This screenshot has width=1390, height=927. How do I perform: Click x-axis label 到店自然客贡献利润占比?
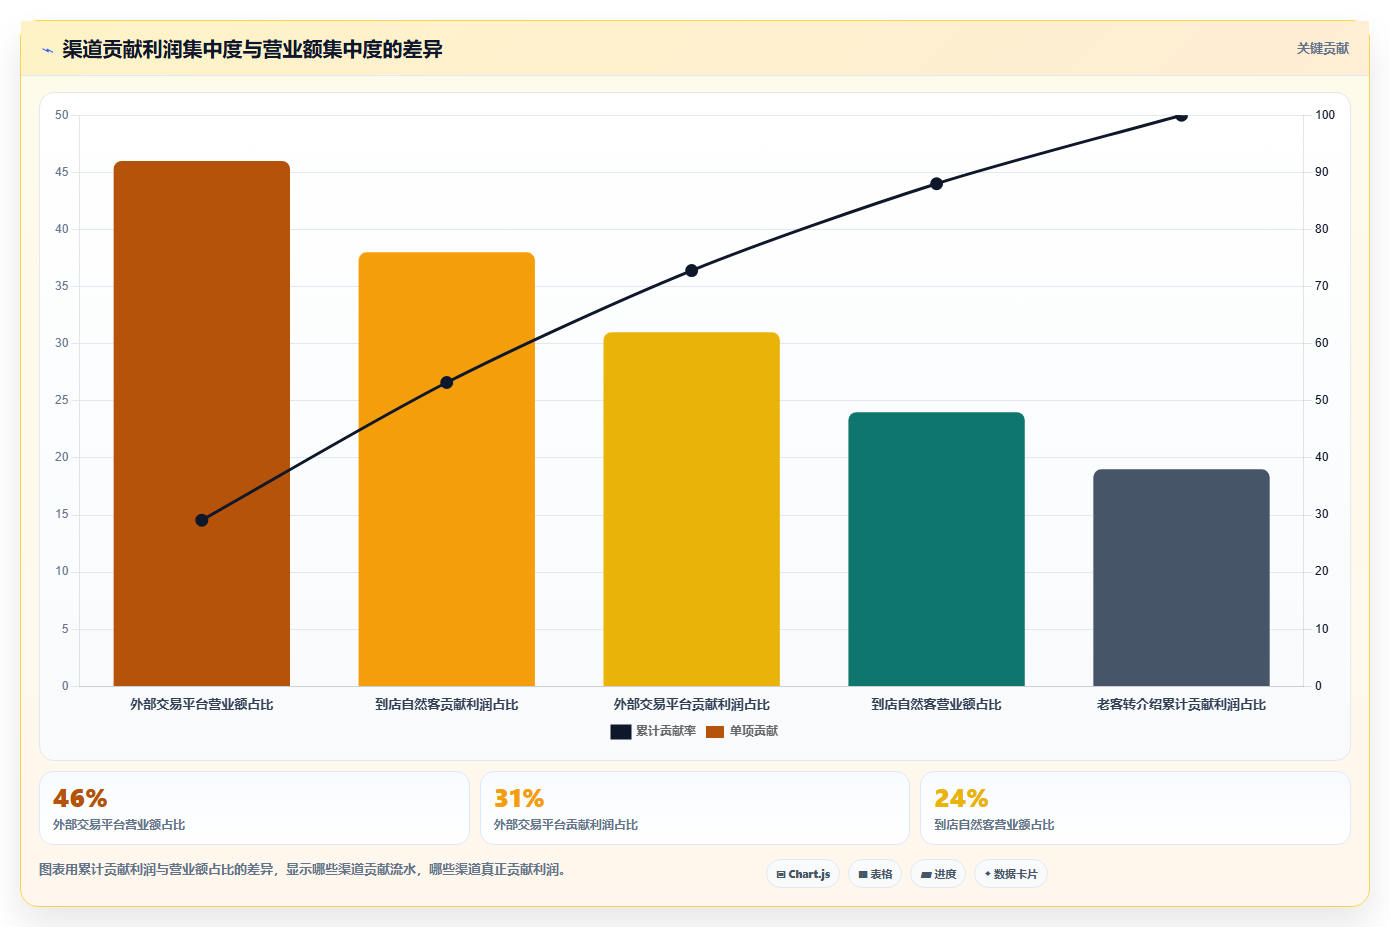point(447,705)
